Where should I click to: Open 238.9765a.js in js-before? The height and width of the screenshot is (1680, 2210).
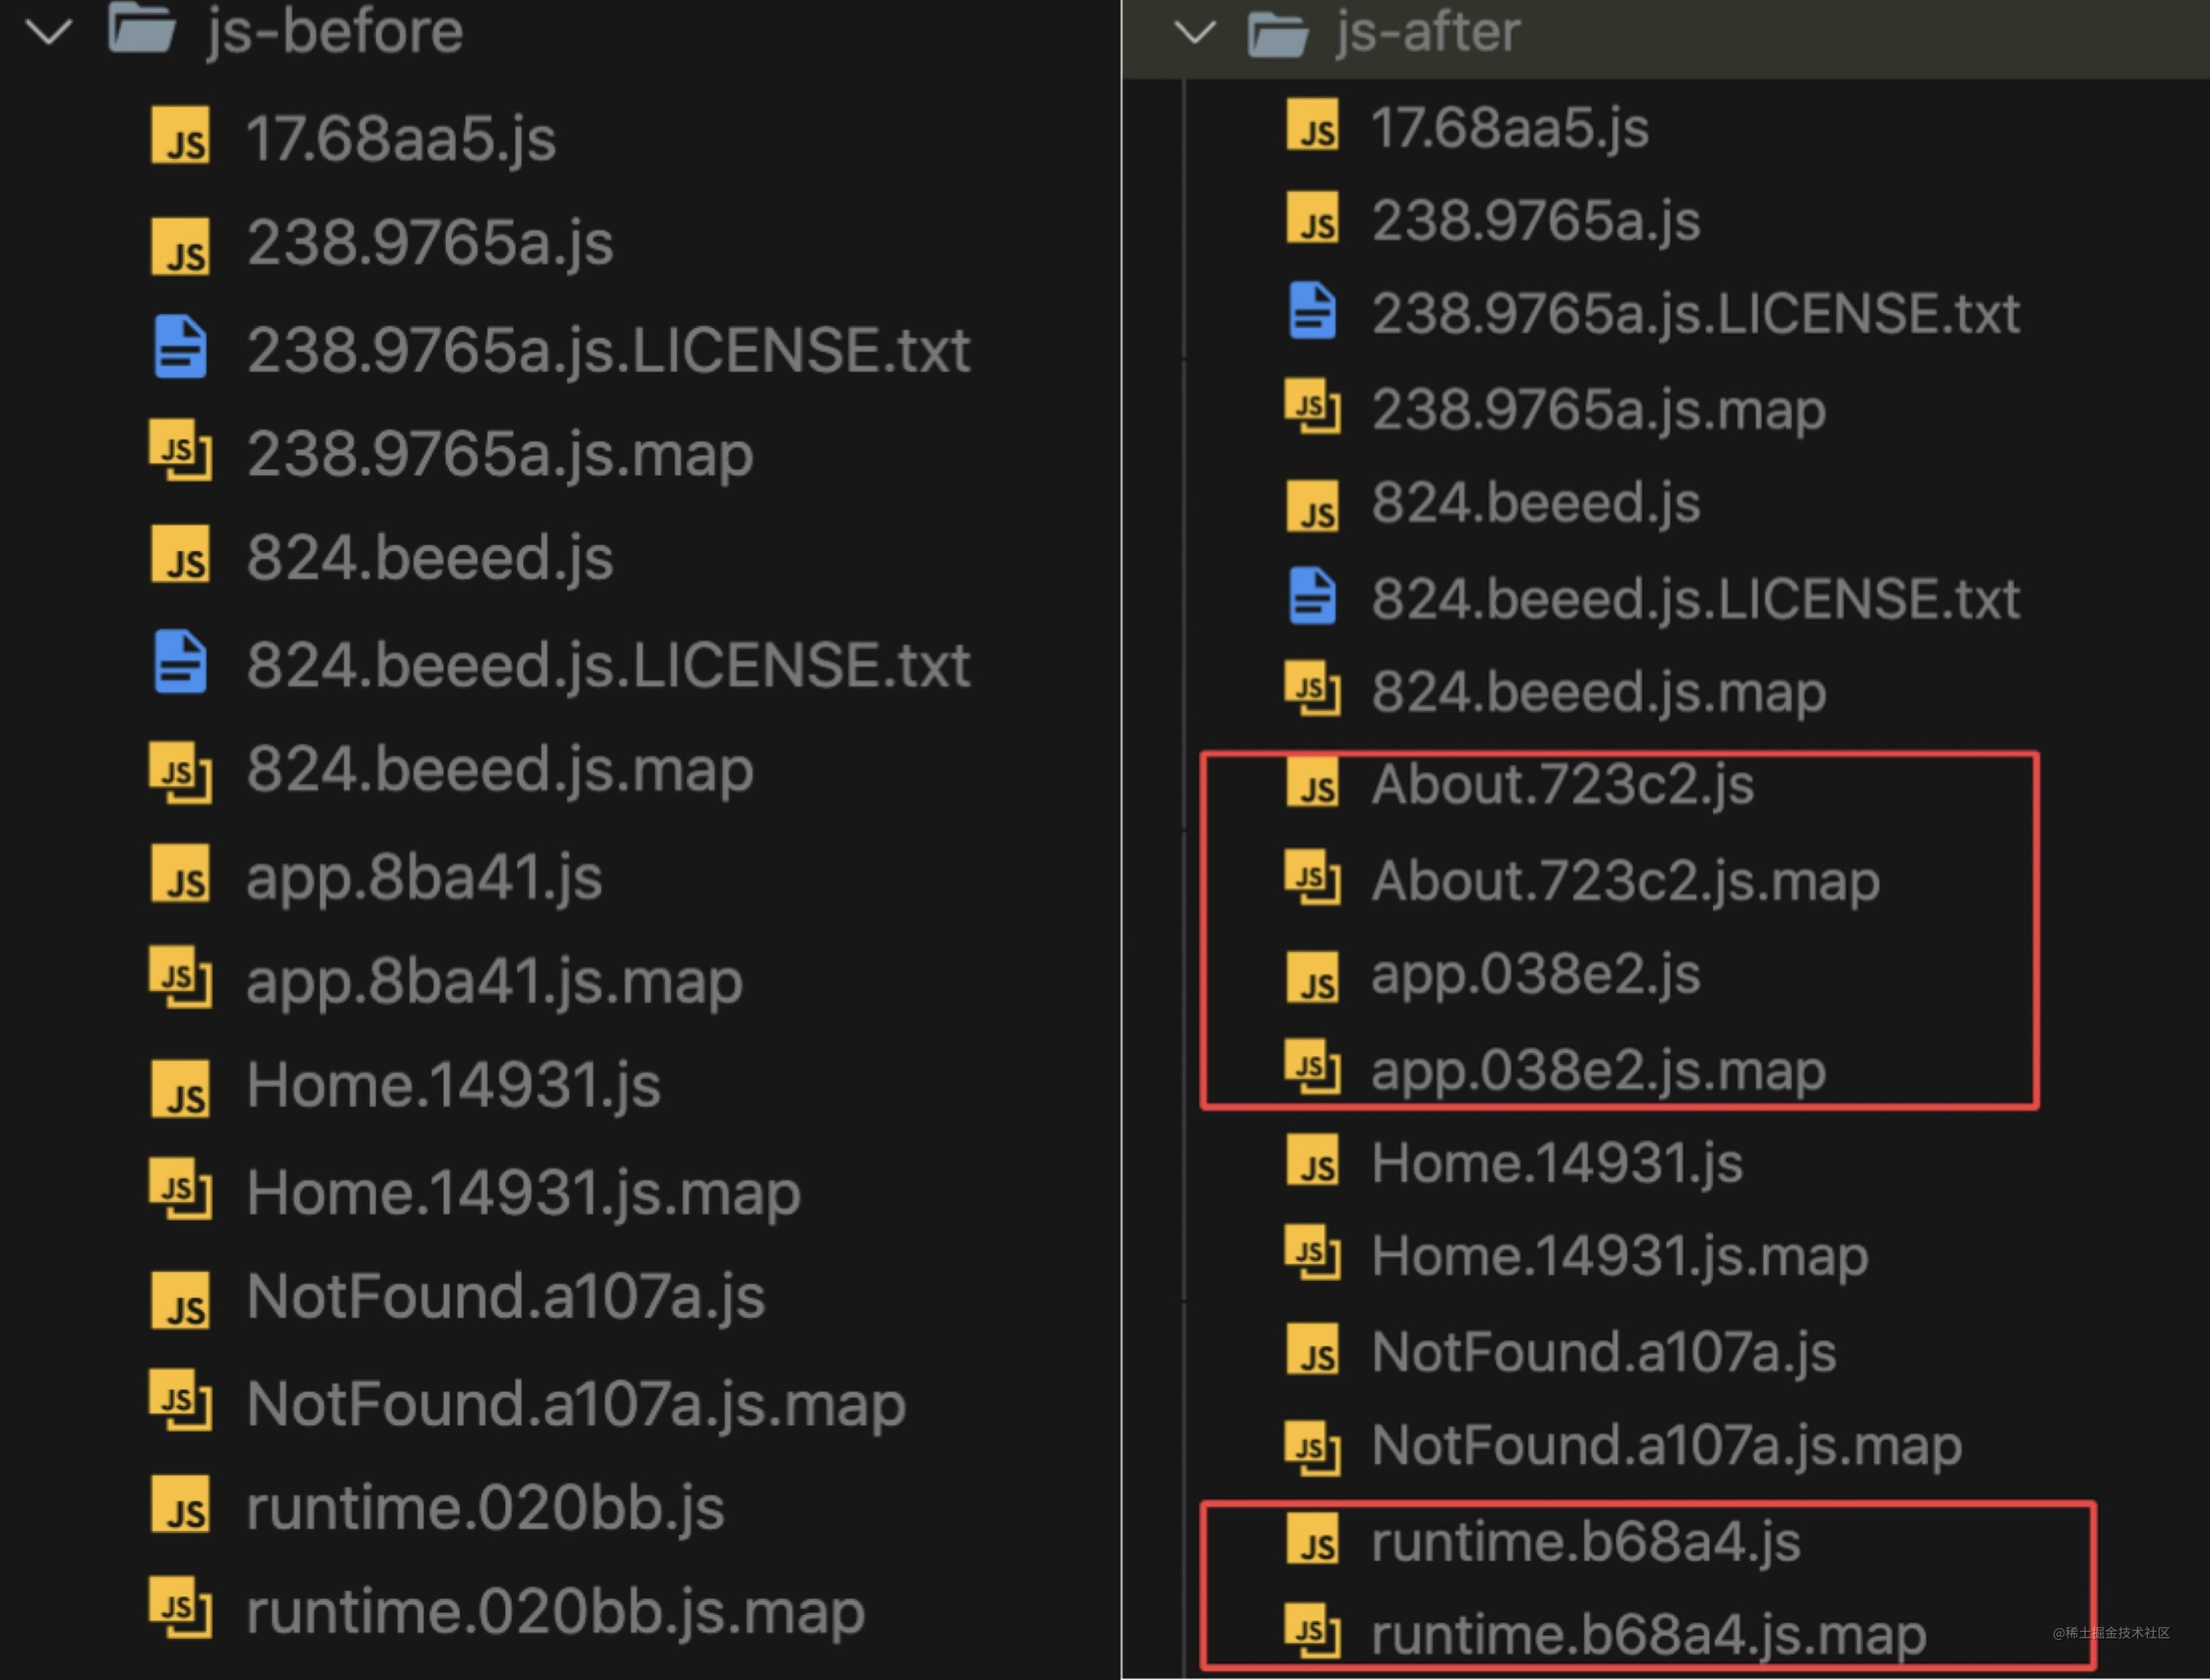click(430, 243)
